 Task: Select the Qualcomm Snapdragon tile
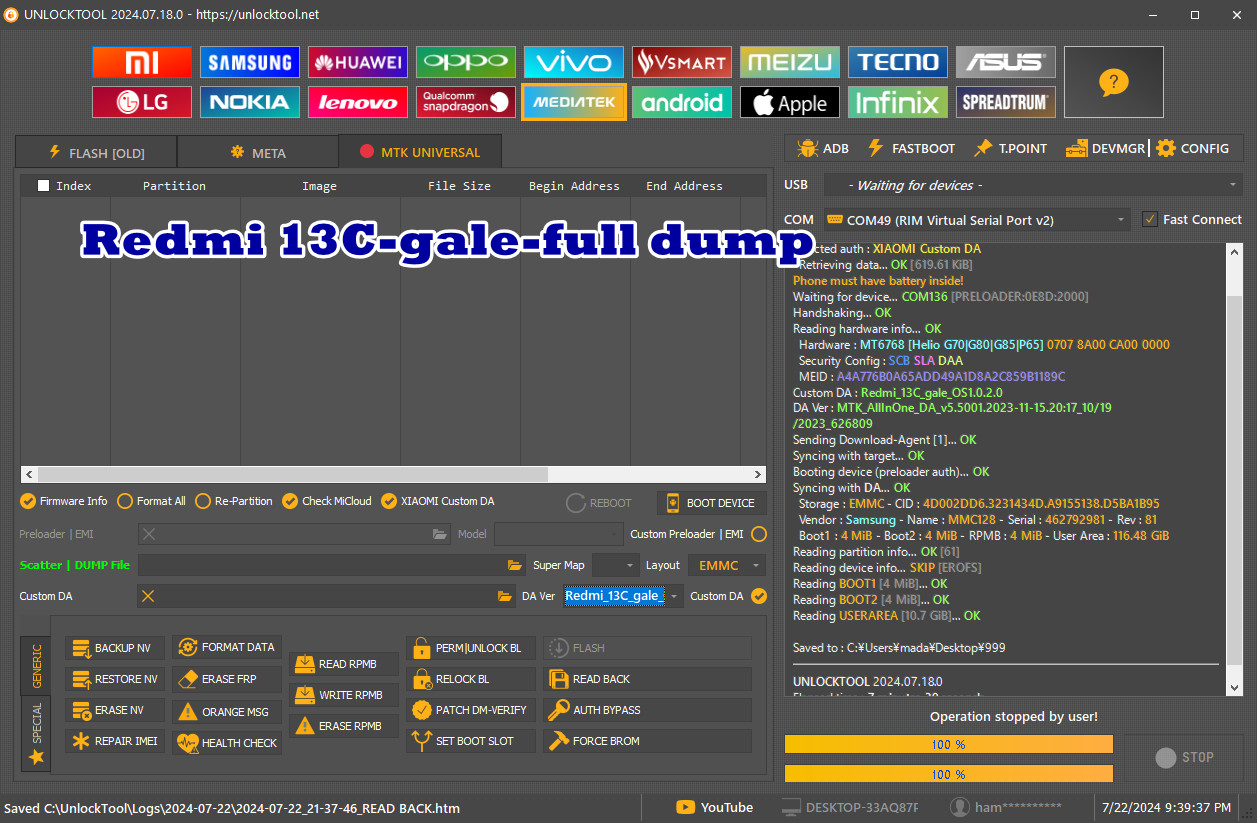(x=466, y=102)
